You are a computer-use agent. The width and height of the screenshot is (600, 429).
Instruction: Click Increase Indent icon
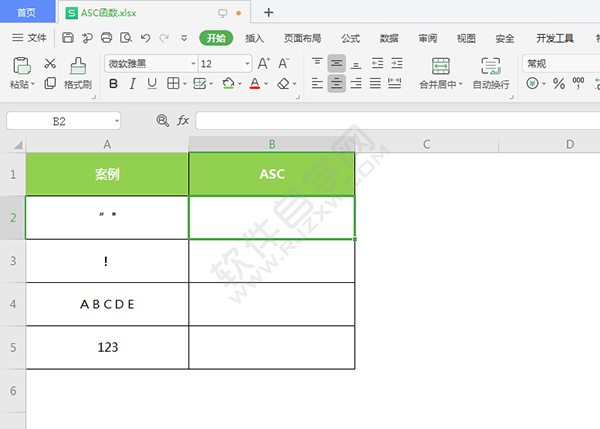[397, 63]
